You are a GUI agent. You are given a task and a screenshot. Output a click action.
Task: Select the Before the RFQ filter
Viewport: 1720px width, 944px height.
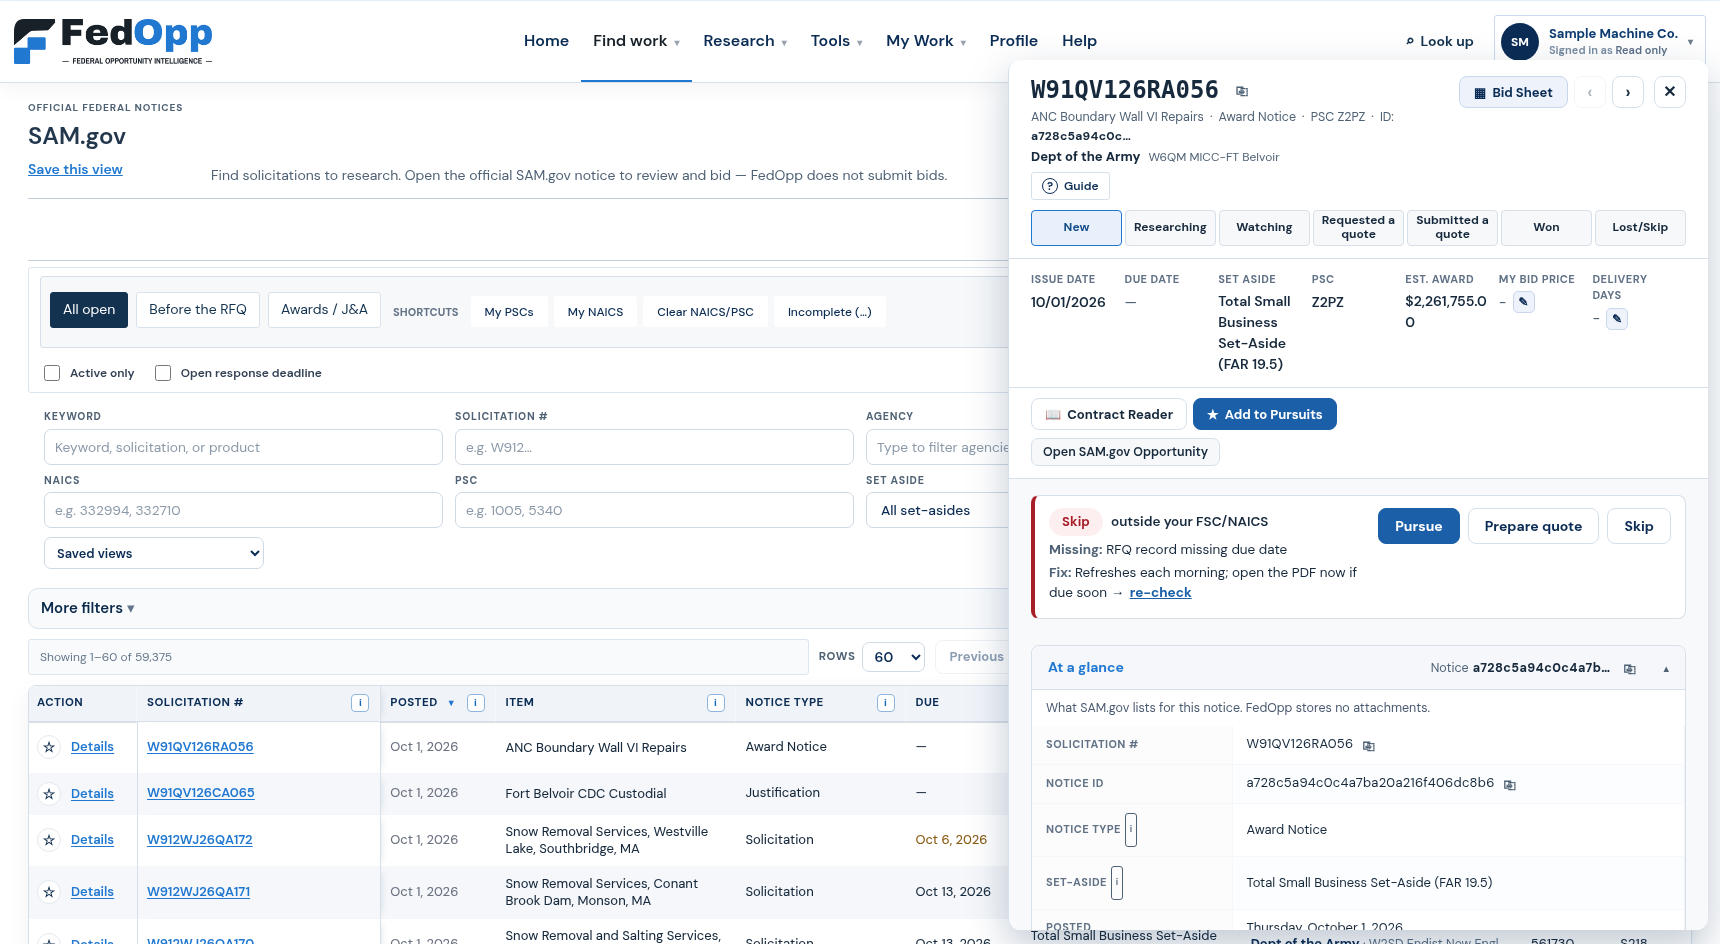tap(198, 310)
